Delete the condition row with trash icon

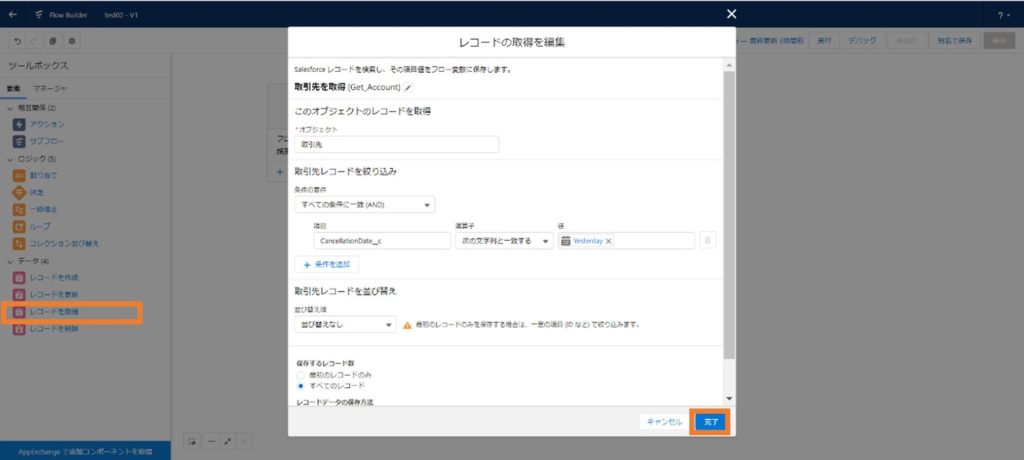(707, 240)
